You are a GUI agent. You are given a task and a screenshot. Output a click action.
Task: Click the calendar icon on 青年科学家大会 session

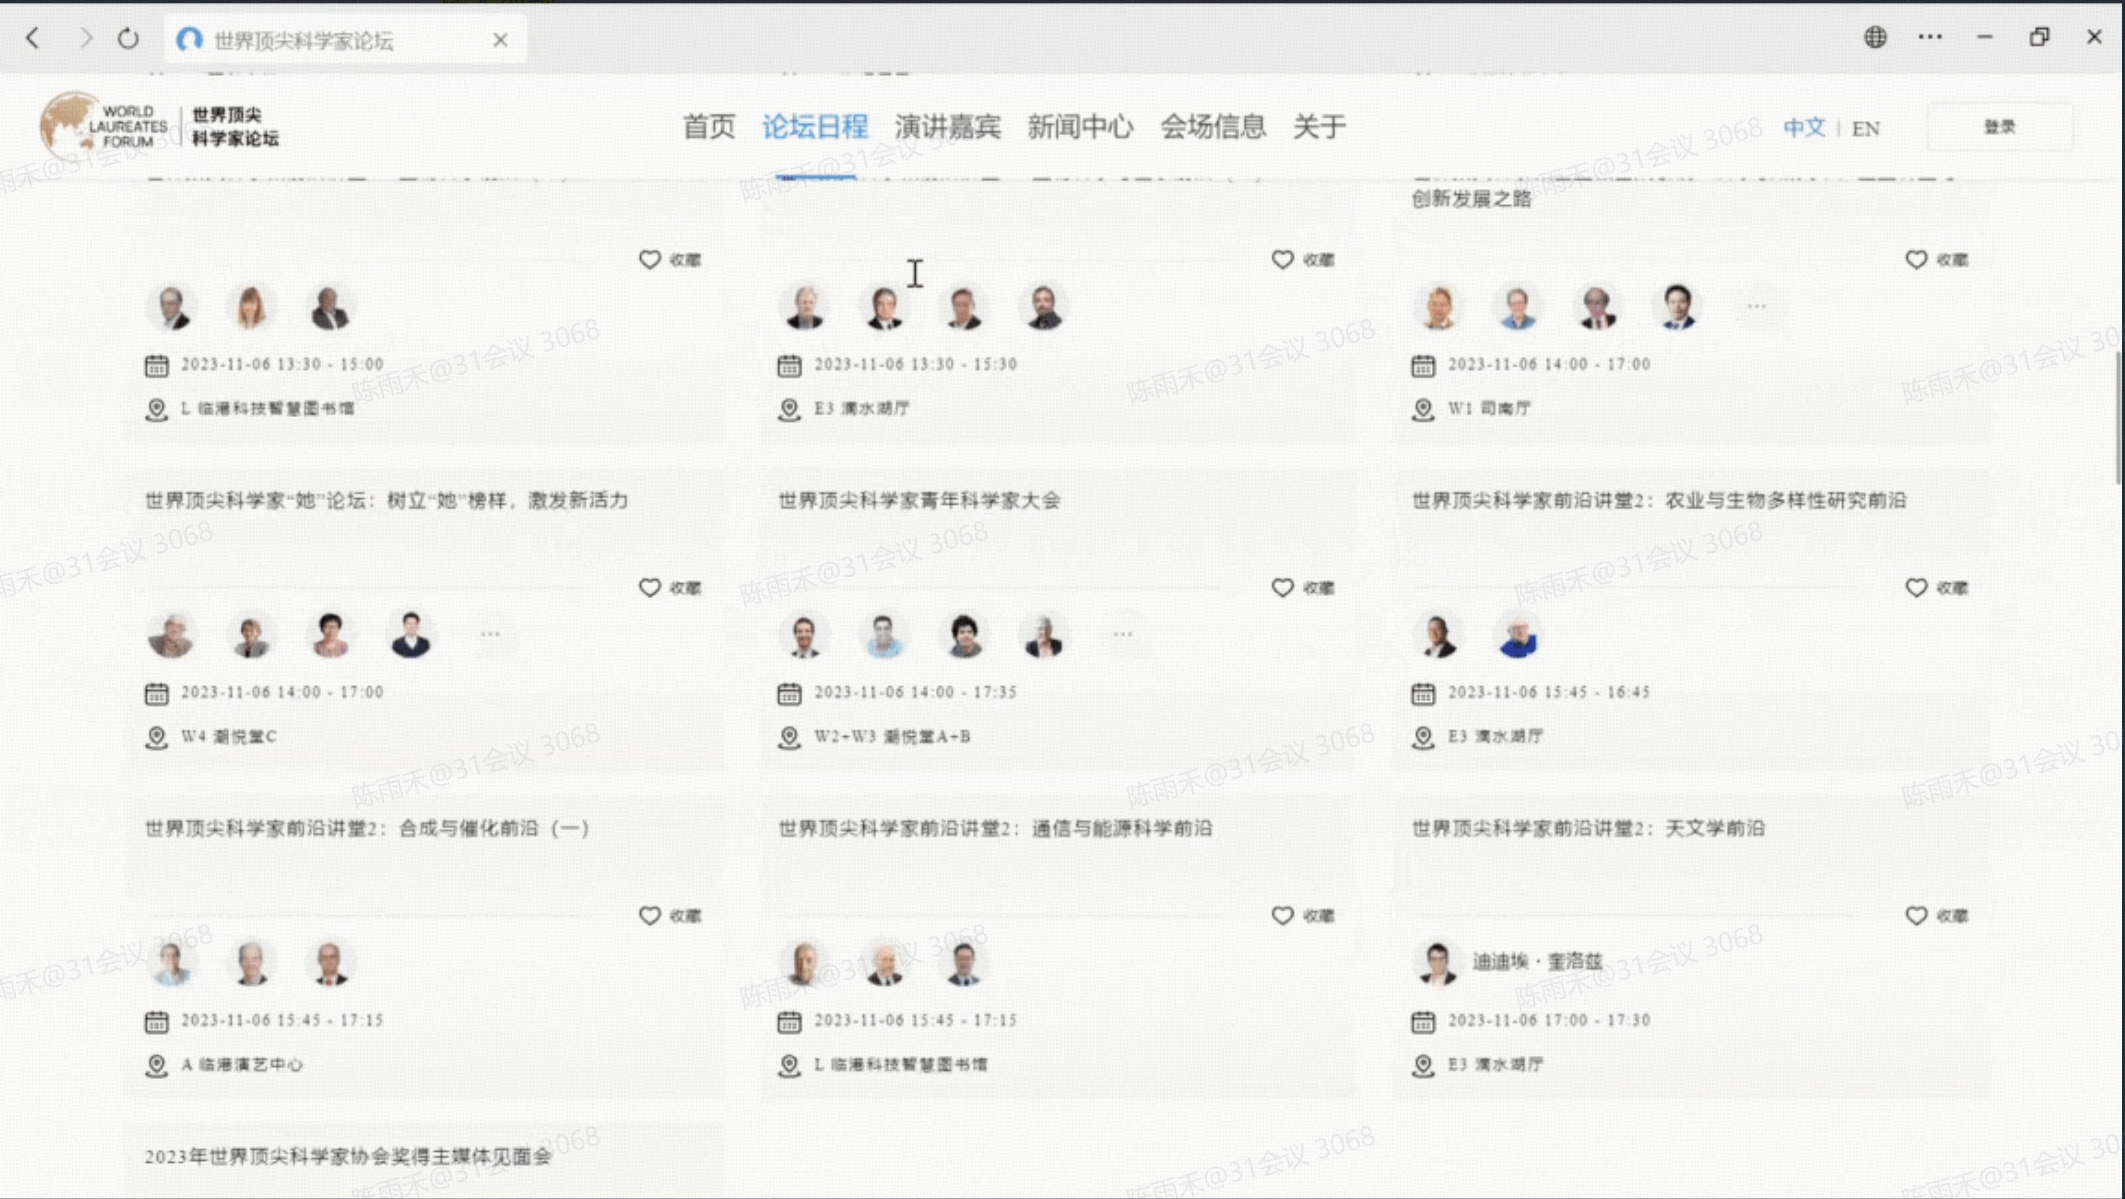coord(789,692)
